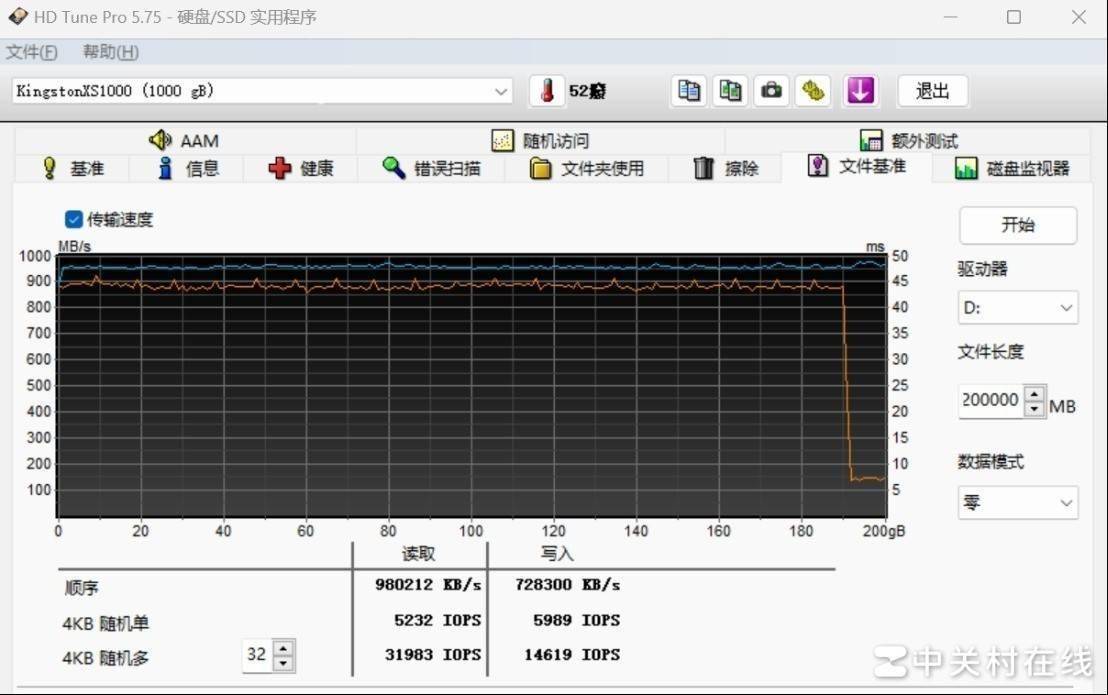Image resolution: width=1108 pixels, height=695 pixels.
Task: Switch to the 错误扫描 tab
Action: click(x=431, y=168)
